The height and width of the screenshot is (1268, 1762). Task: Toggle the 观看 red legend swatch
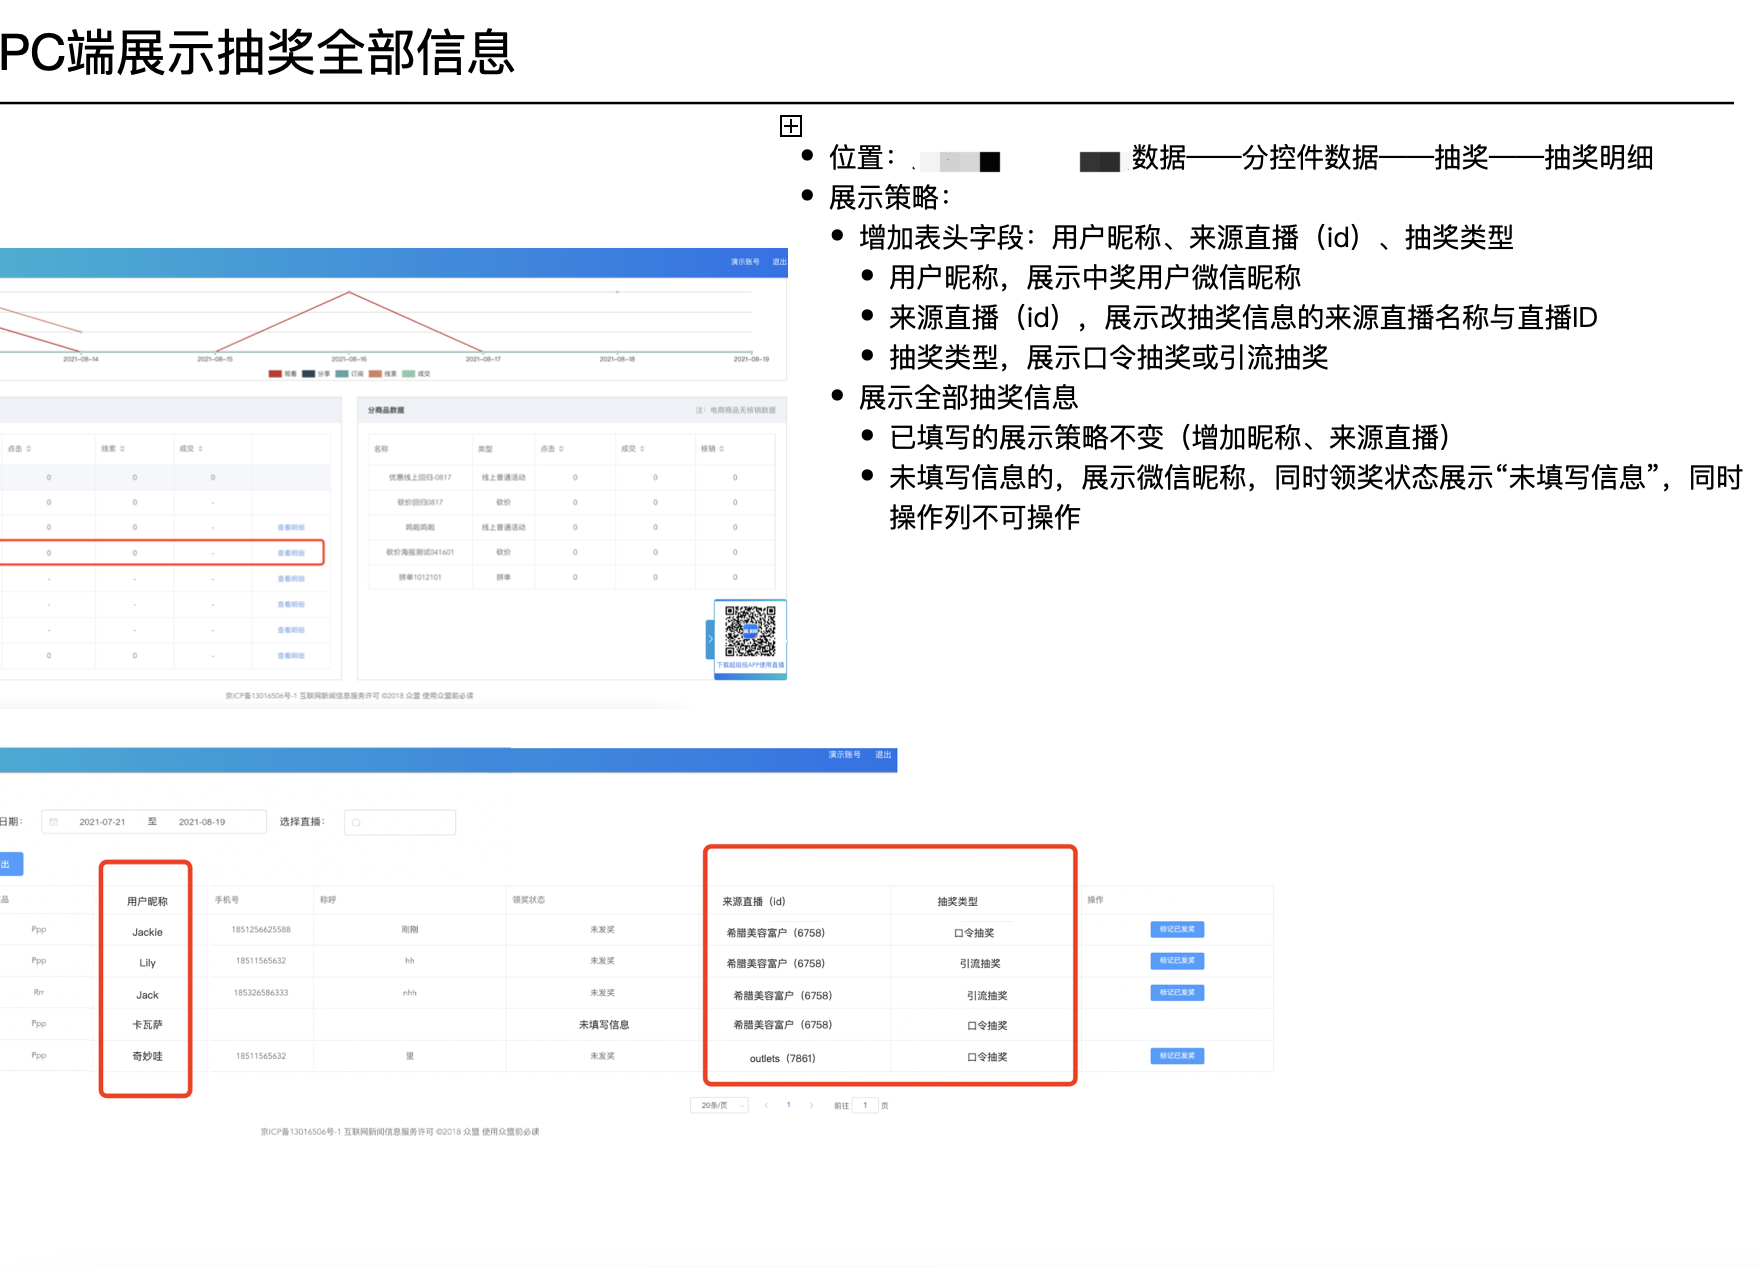[x=275, y=374]
